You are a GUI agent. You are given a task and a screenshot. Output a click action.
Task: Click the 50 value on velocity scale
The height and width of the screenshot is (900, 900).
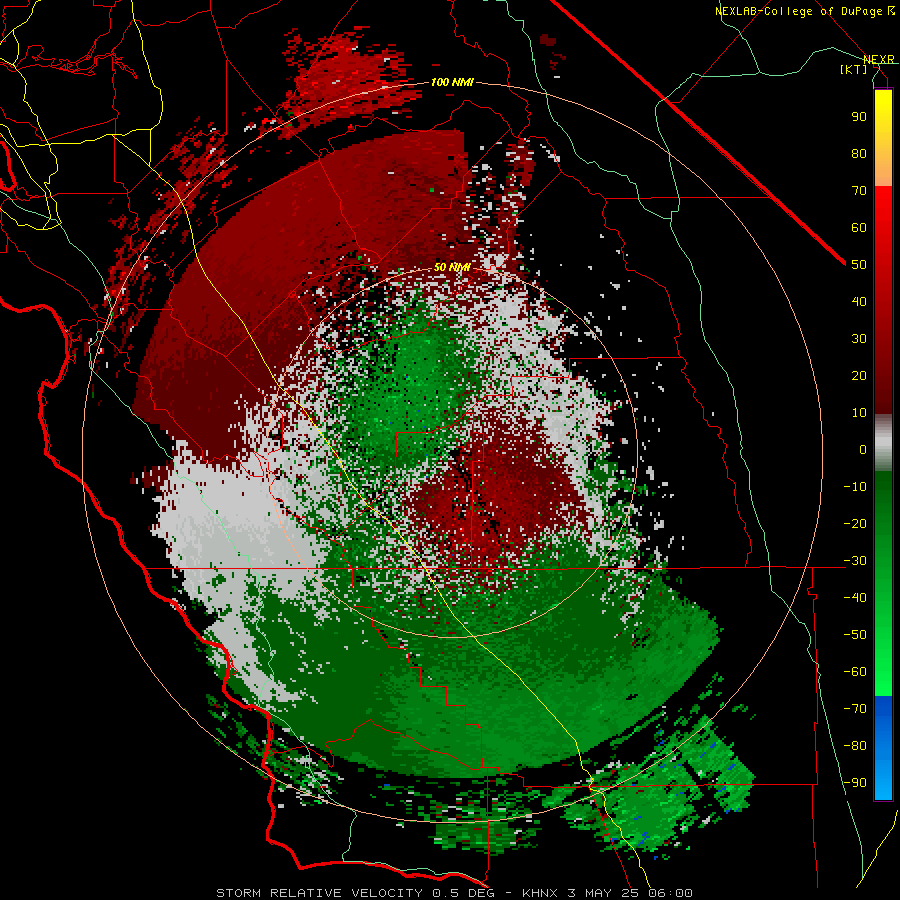[x=859, y=265]
